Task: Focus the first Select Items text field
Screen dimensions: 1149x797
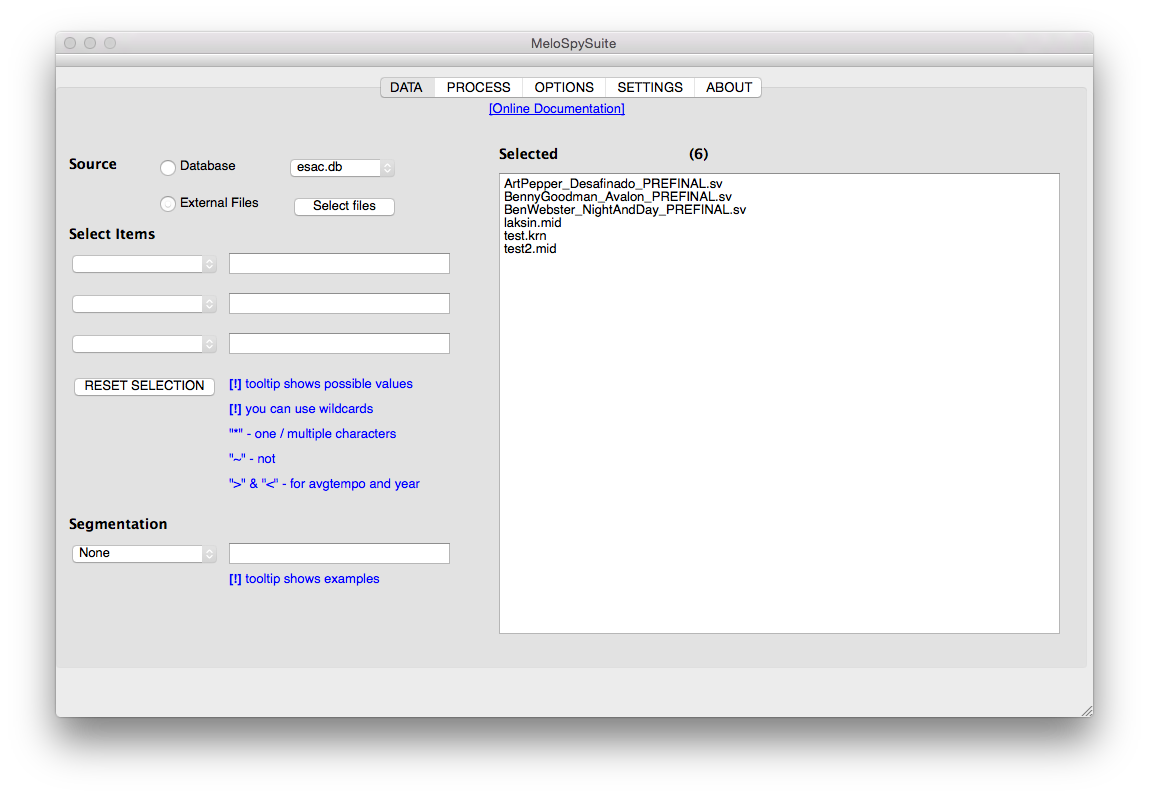Action: click(339, 264)
